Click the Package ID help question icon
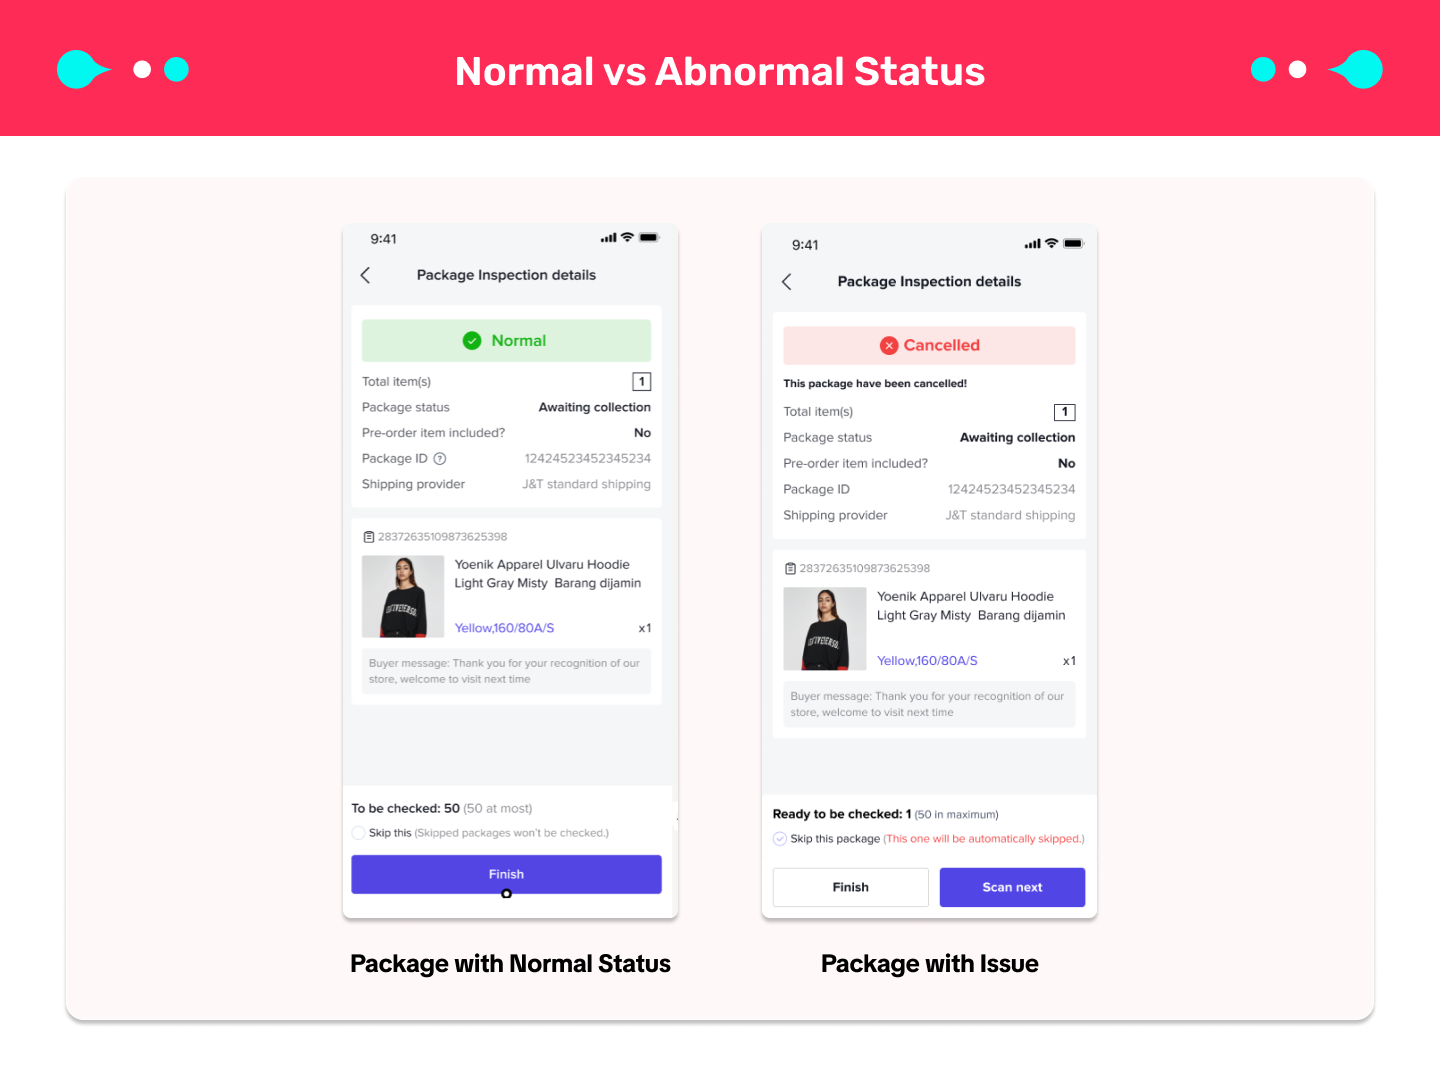Viewport: 1440px width, 1075px height. click(440, 459)
